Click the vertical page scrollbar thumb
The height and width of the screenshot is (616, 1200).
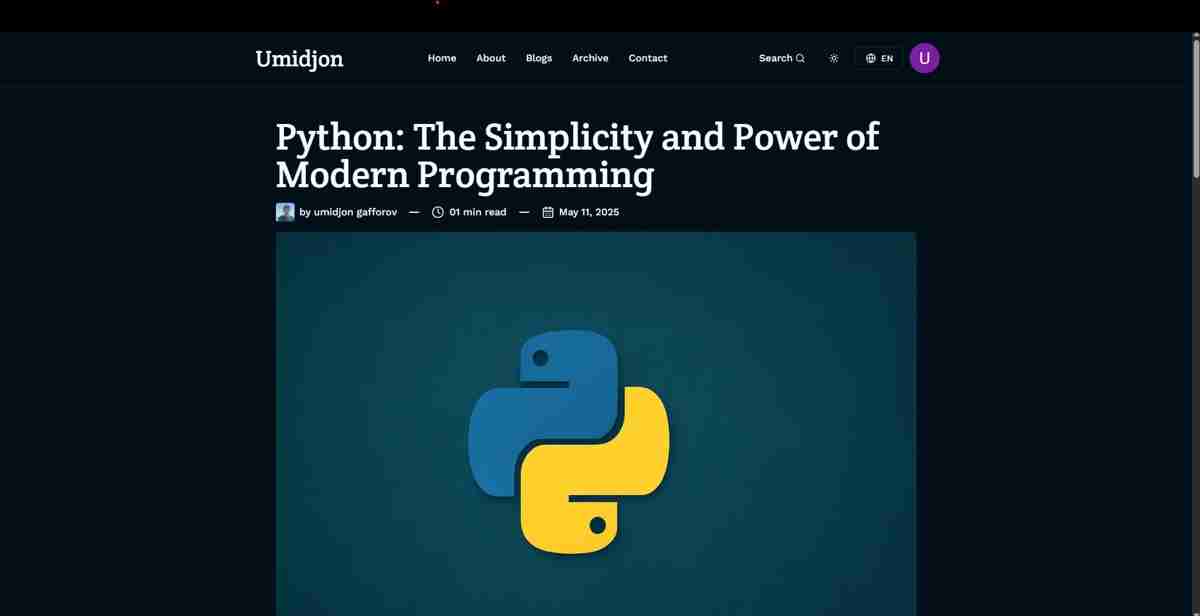(1195, 105)
